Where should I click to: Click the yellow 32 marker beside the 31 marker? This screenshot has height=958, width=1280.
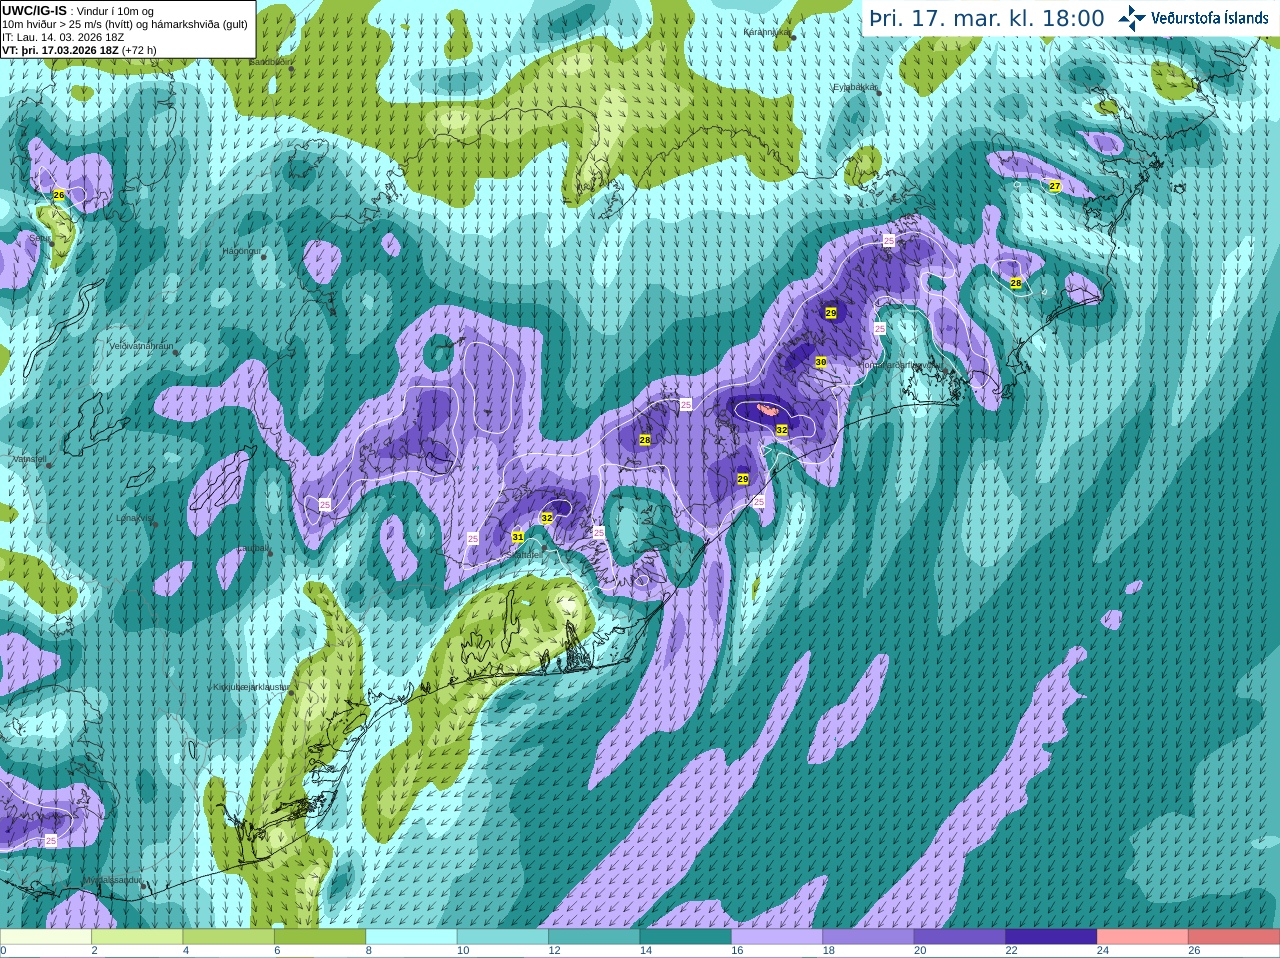coord(546,518)
